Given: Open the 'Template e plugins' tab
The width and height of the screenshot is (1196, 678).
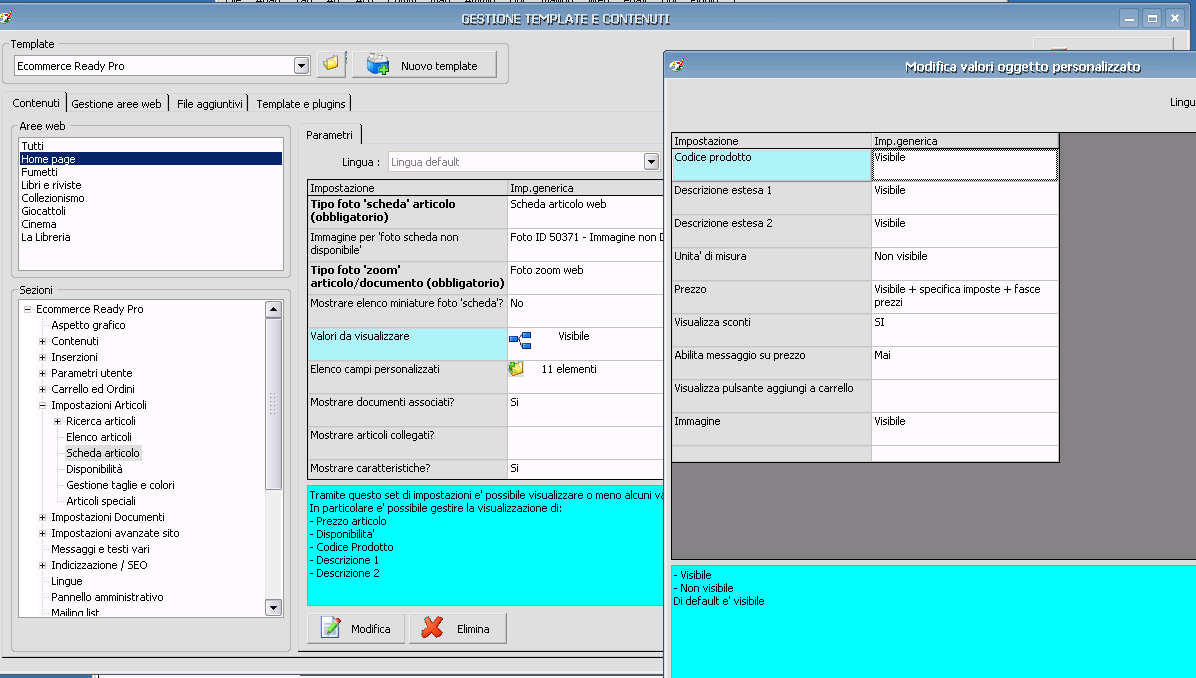Looking at the screenshot, I should point(301,104).
